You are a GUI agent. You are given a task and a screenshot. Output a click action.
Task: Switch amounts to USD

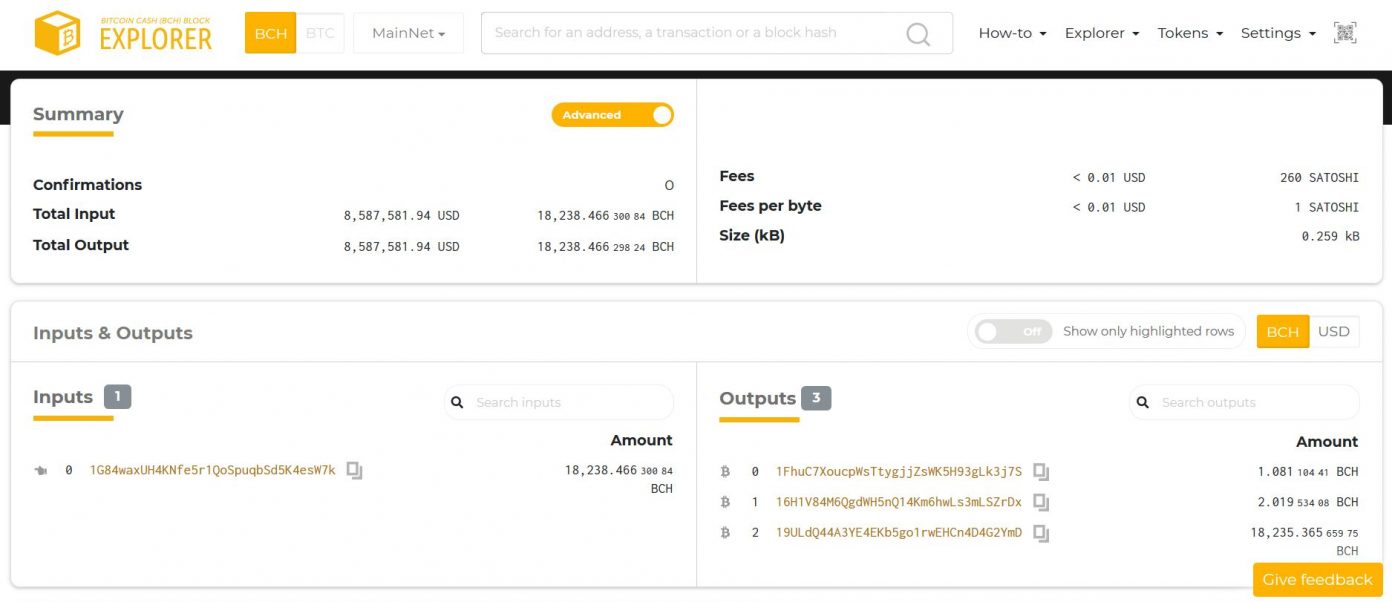[x=1333, y=332]
